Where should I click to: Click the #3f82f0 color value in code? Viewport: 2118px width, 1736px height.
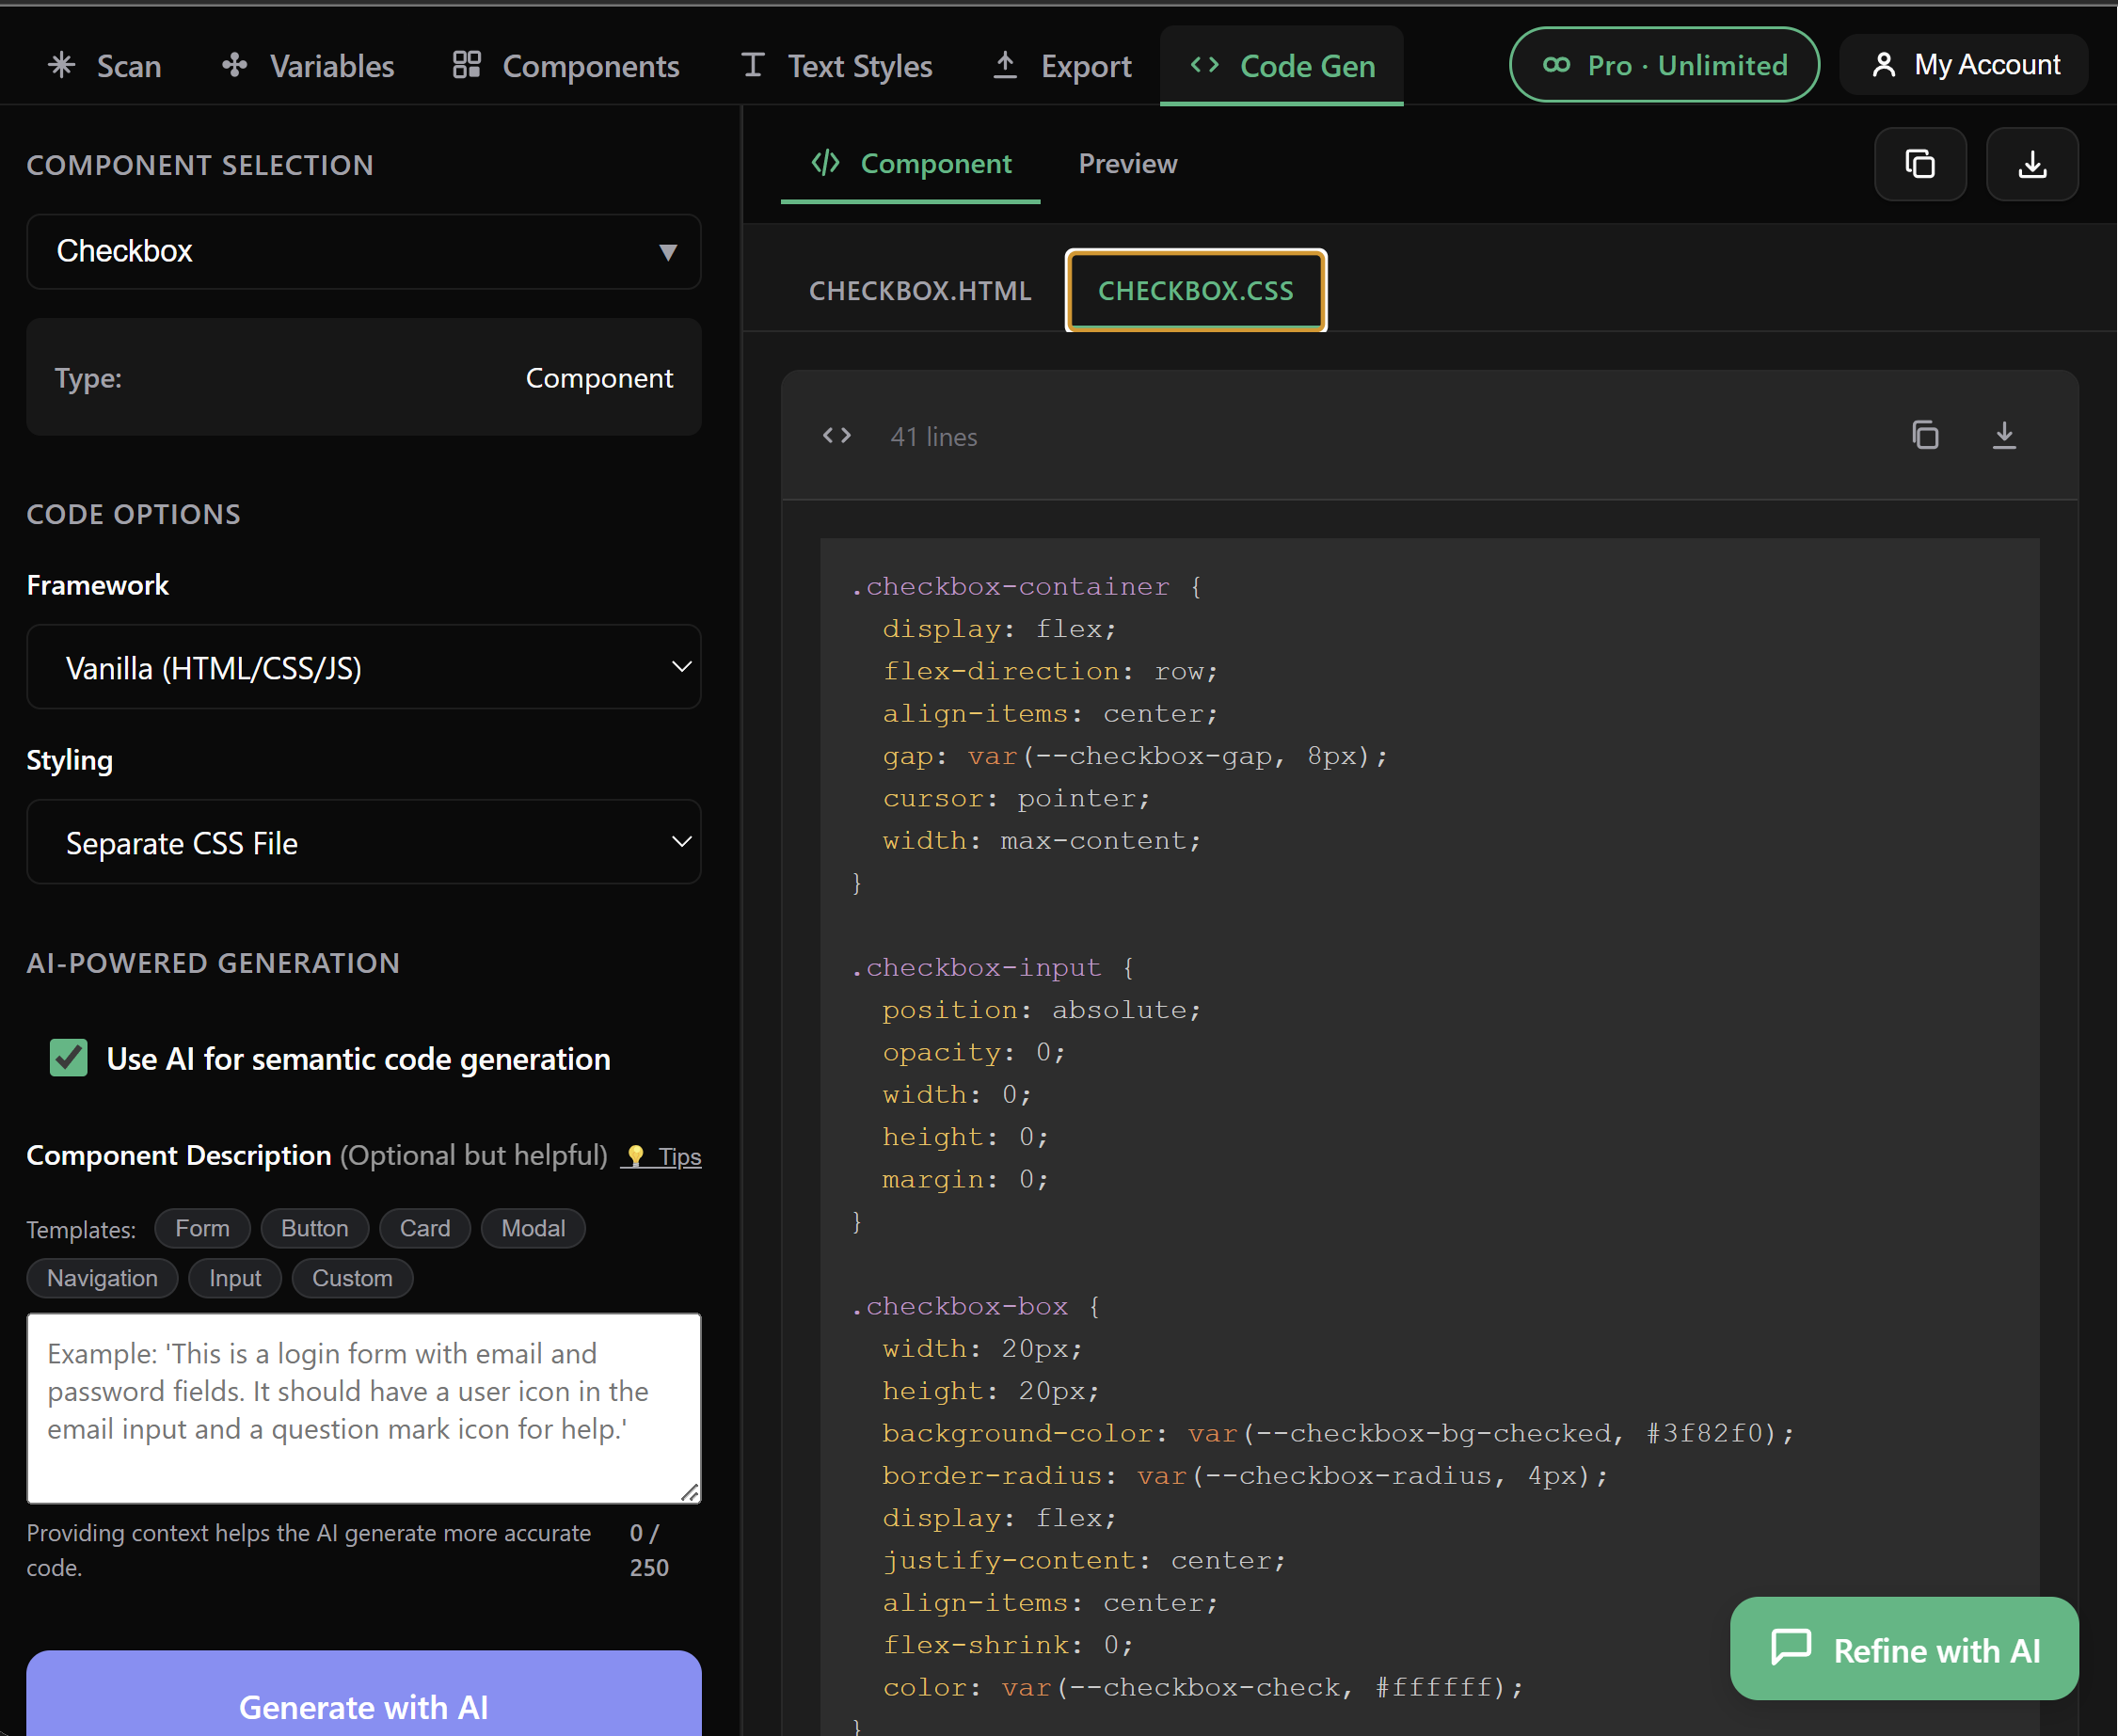tap(1704, 1434)
